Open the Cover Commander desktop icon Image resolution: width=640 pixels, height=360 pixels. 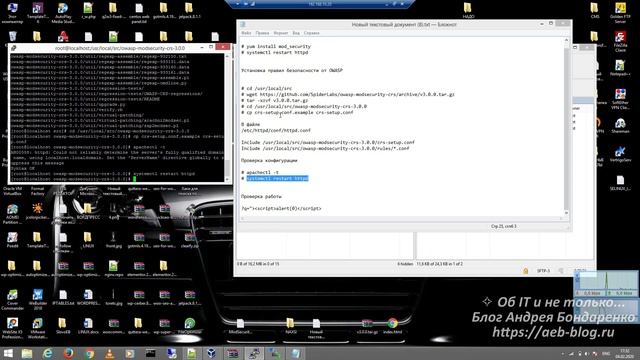pos(12,299)
